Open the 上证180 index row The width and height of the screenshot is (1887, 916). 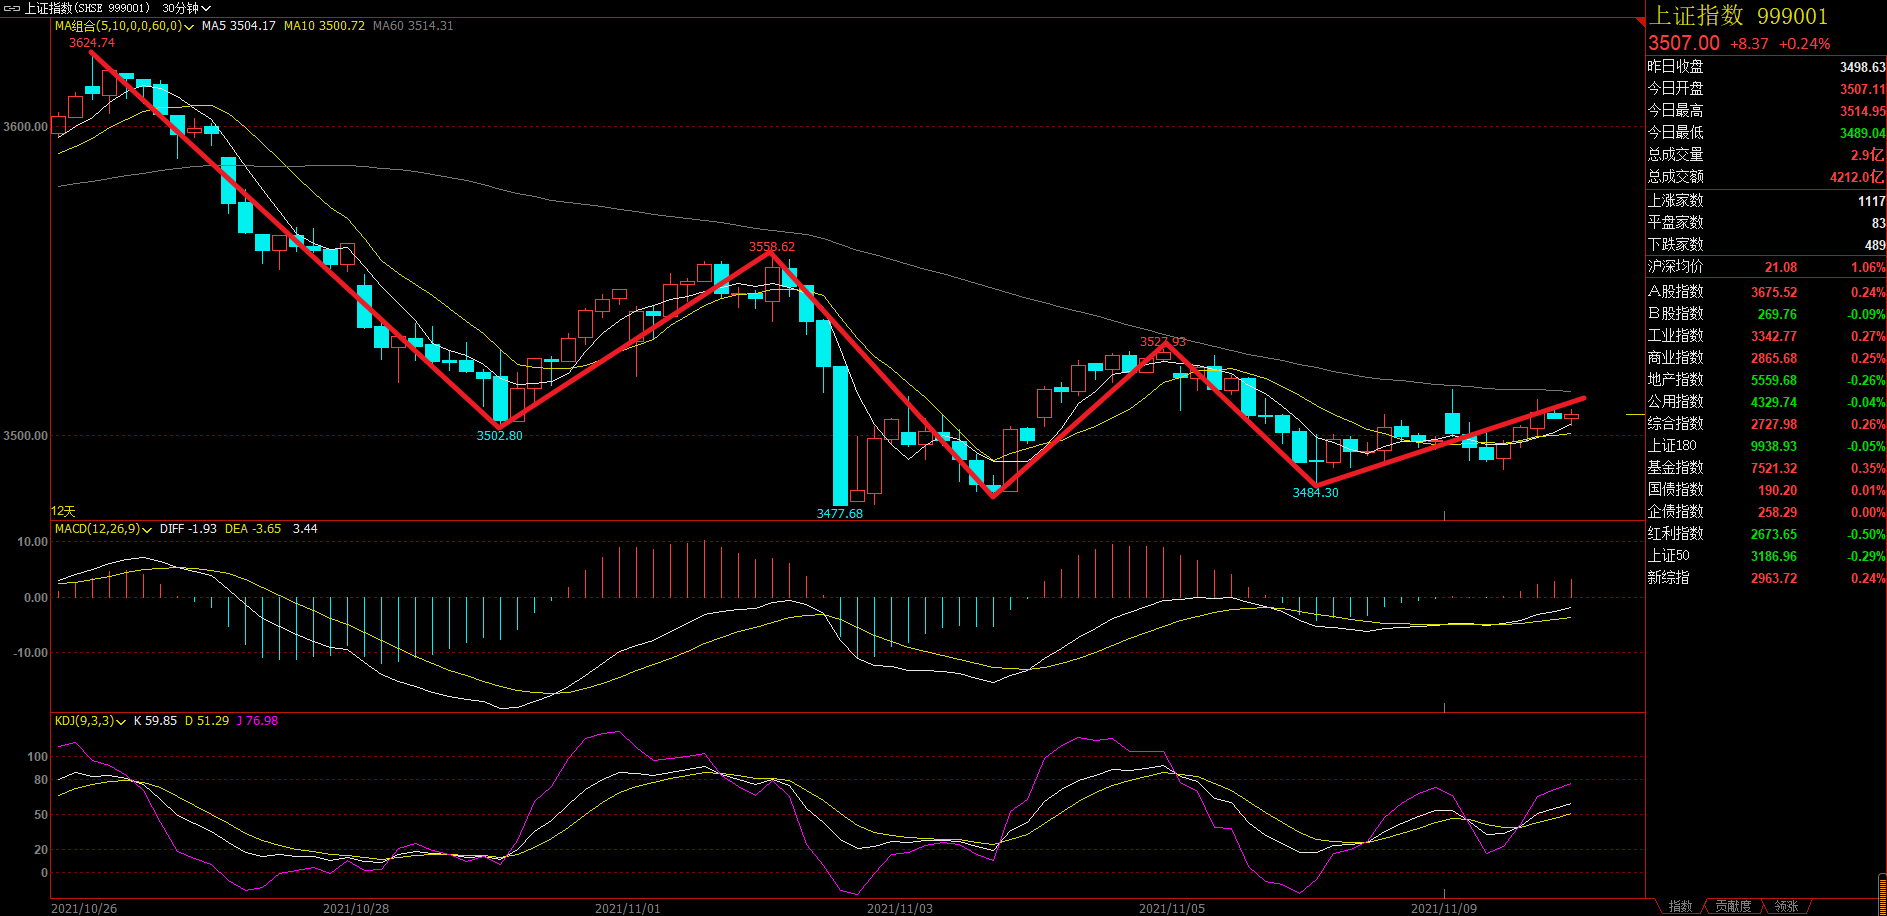pyautogui.click(x=1672, y=446)
